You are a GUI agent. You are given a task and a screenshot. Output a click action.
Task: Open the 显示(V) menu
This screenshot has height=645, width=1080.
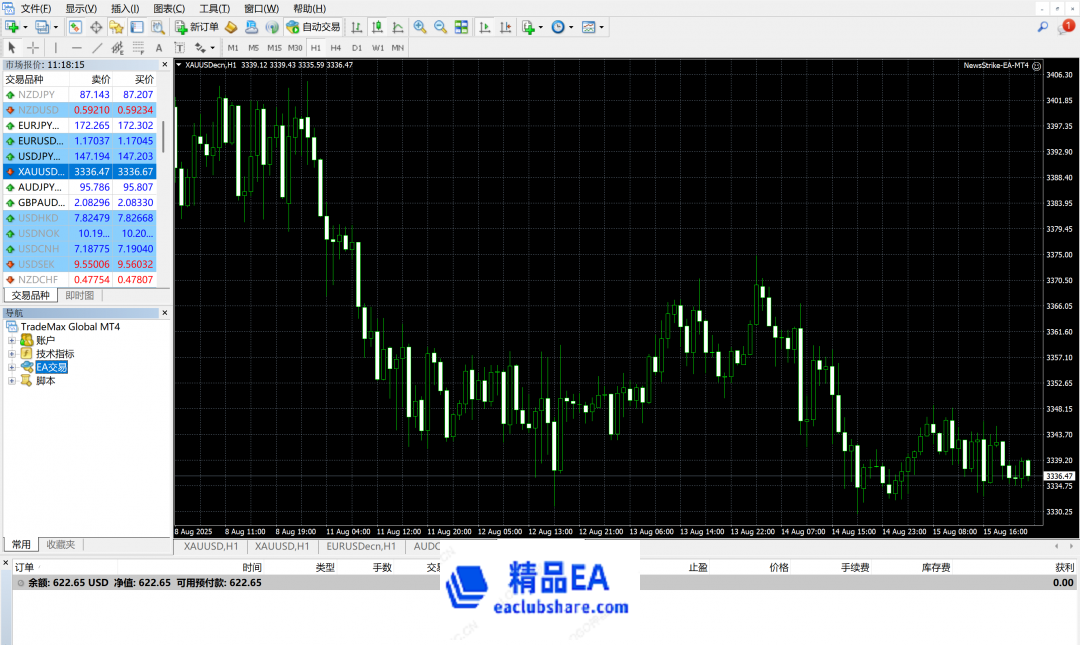tap(81, 8)
